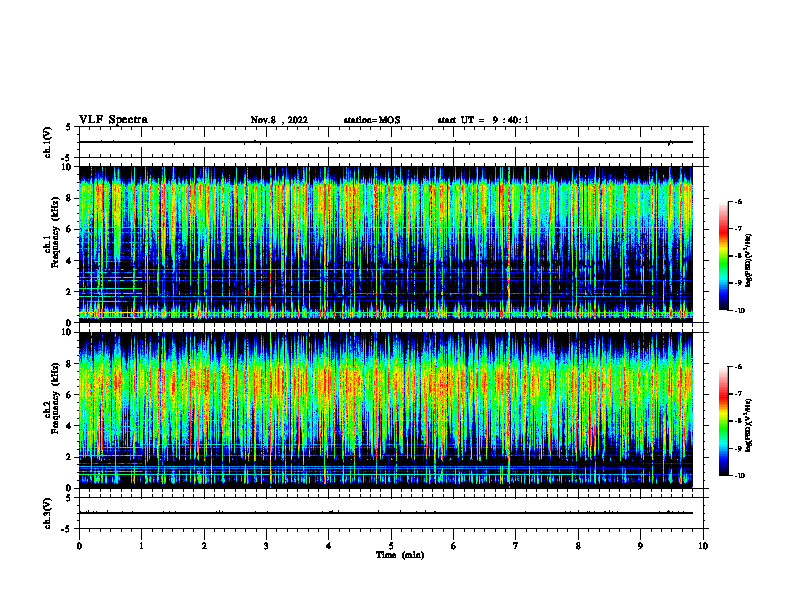
Task: Click inside the ch.1 frequency spectrogram panel
Action: pos(386,244)
